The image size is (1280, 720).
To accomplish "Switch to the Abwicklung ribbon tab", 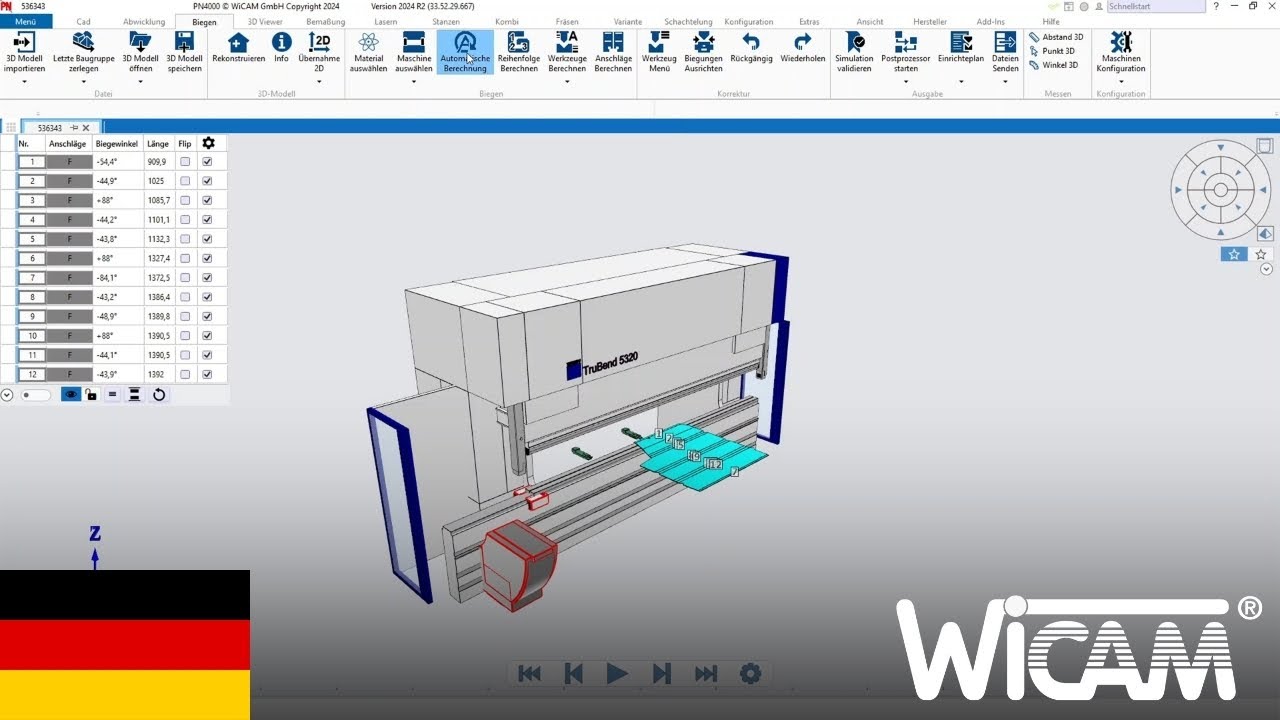I will click(x=144, y=21).
